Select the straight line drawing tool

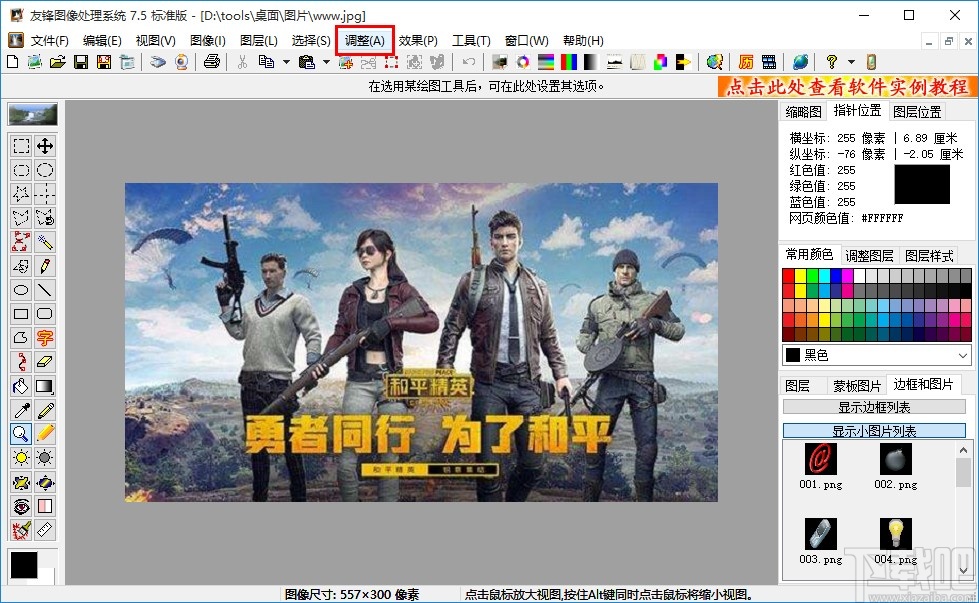click(x=45, y=290)
